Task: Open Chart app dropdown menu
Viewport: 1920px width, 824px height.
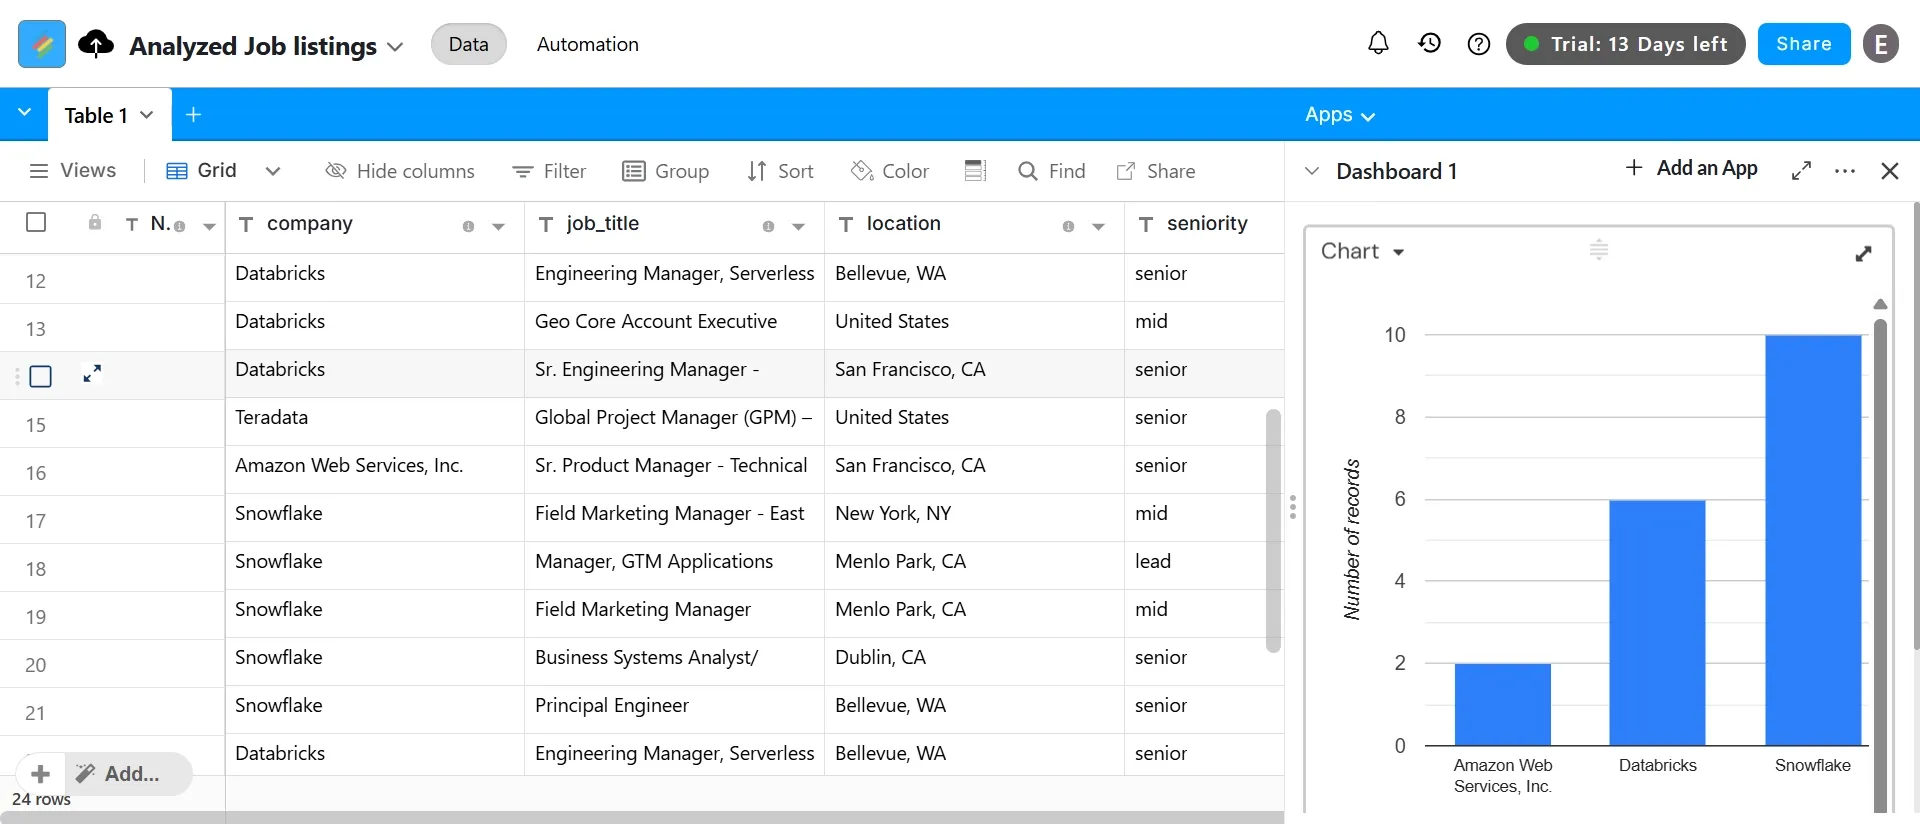Action: 1362,251
